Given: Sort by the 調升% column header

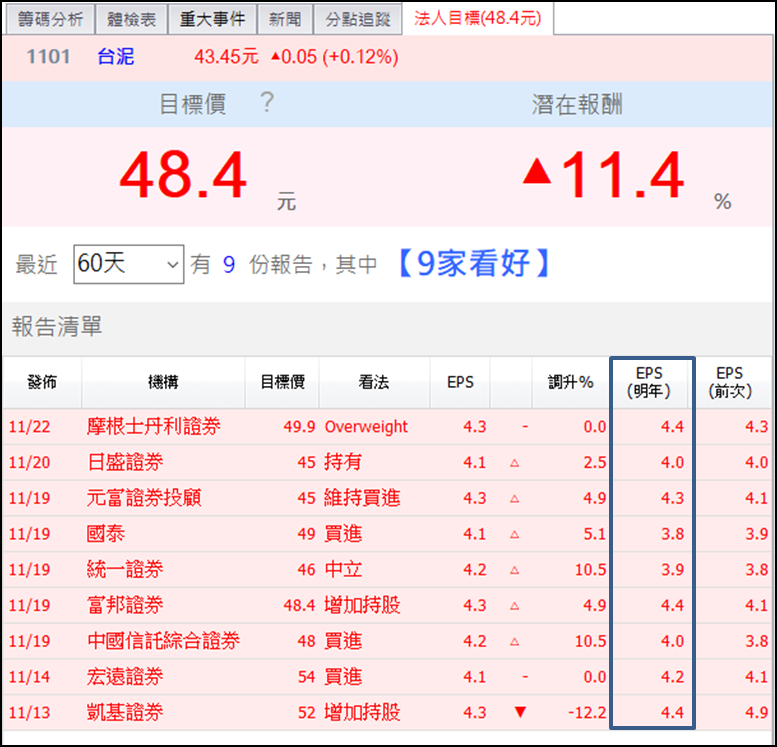Looking at the screenshot, I should point(570,382).
